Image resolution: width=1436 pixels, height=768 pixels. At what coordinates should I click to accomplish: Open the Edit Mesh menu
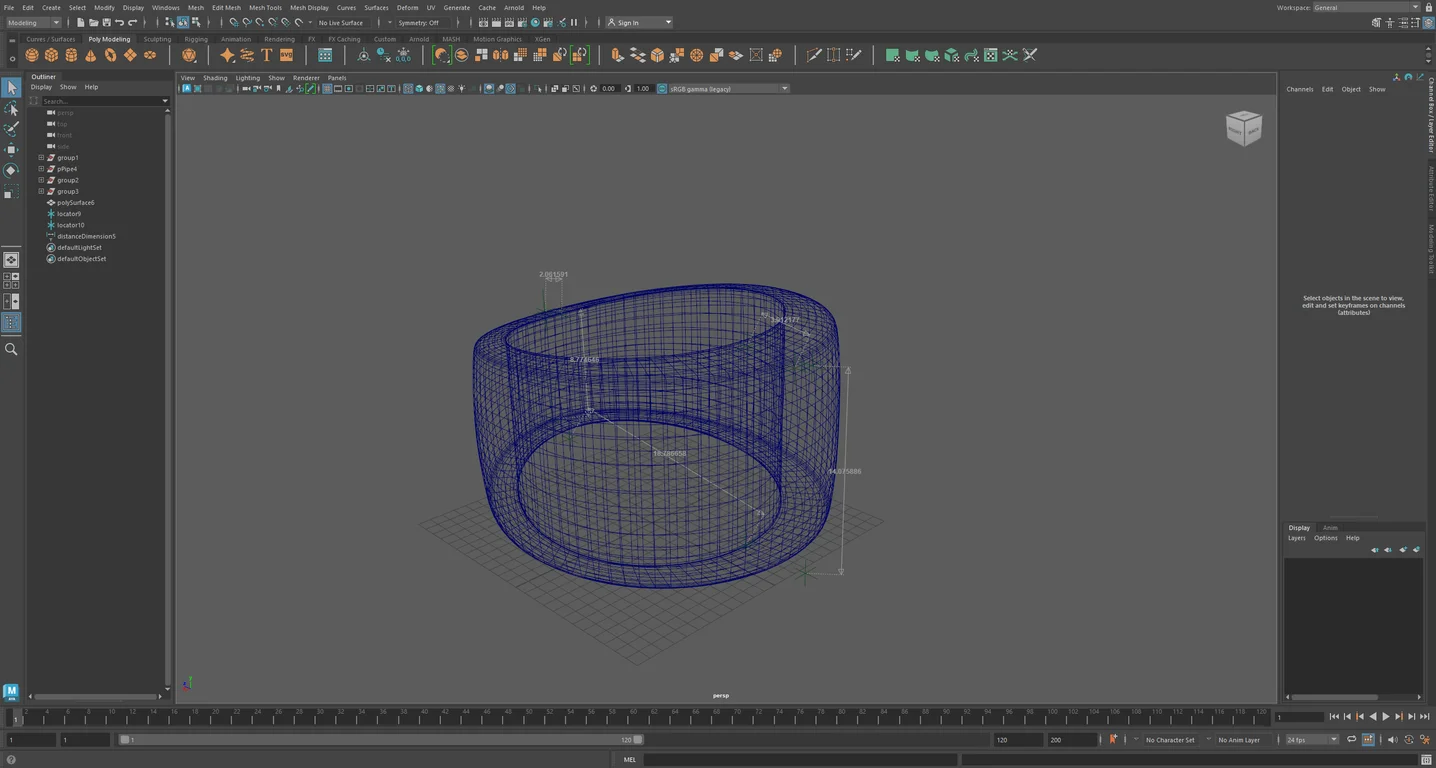coord(226,7)
